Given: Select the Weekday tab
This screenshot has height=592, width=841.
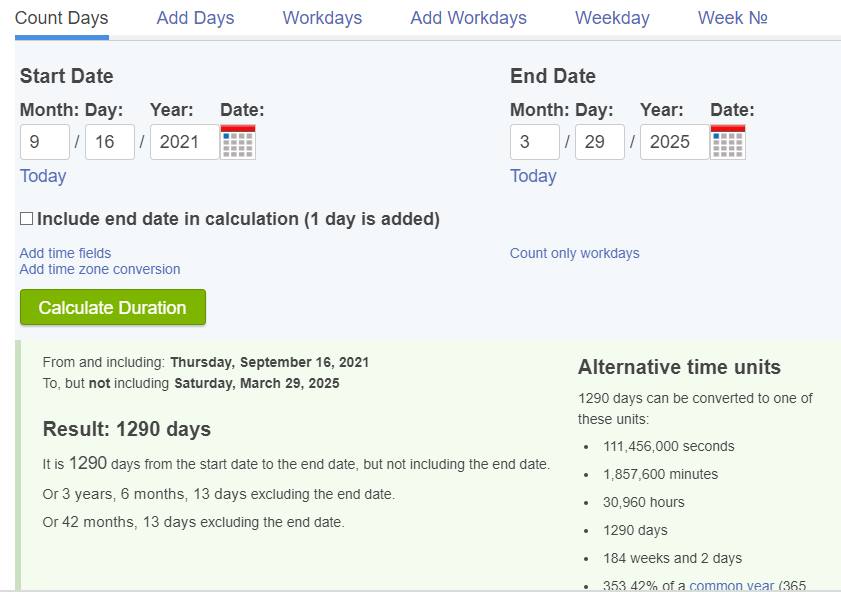Looking at the screenshot, I should coord(612,18).
